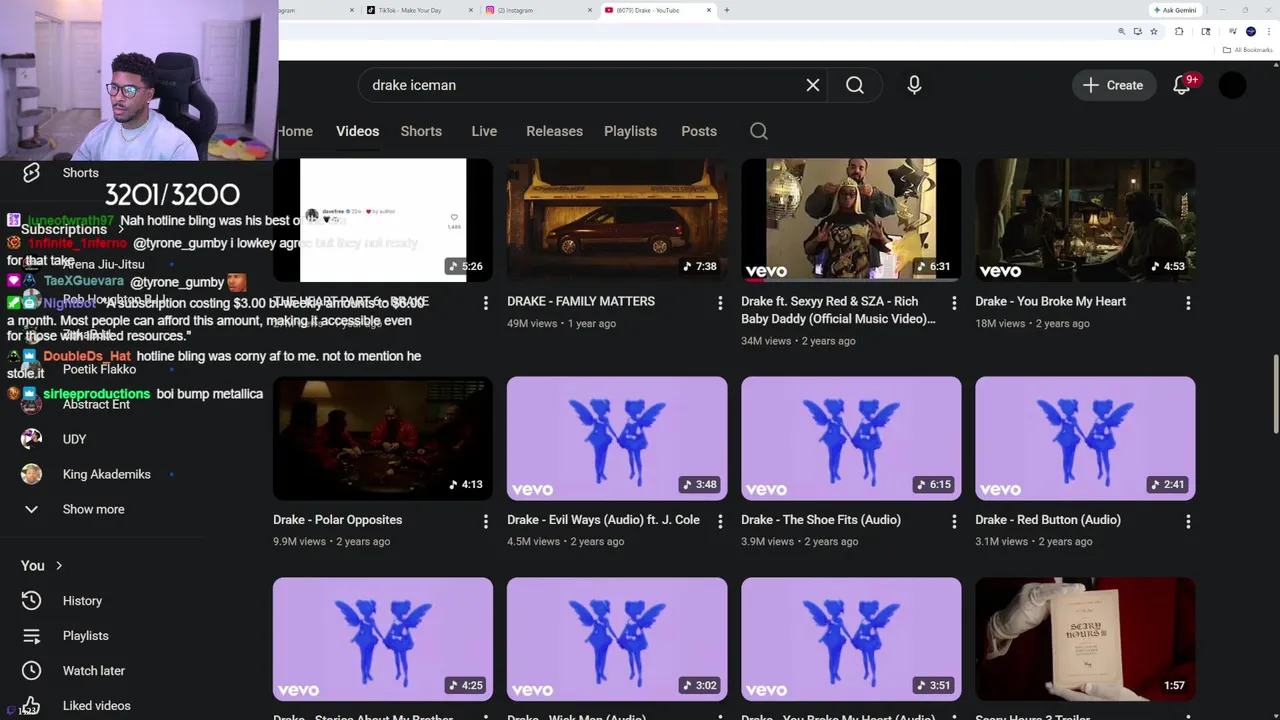Close the Instagram browser tab
1280x720 pixels.
click(589, 10)
